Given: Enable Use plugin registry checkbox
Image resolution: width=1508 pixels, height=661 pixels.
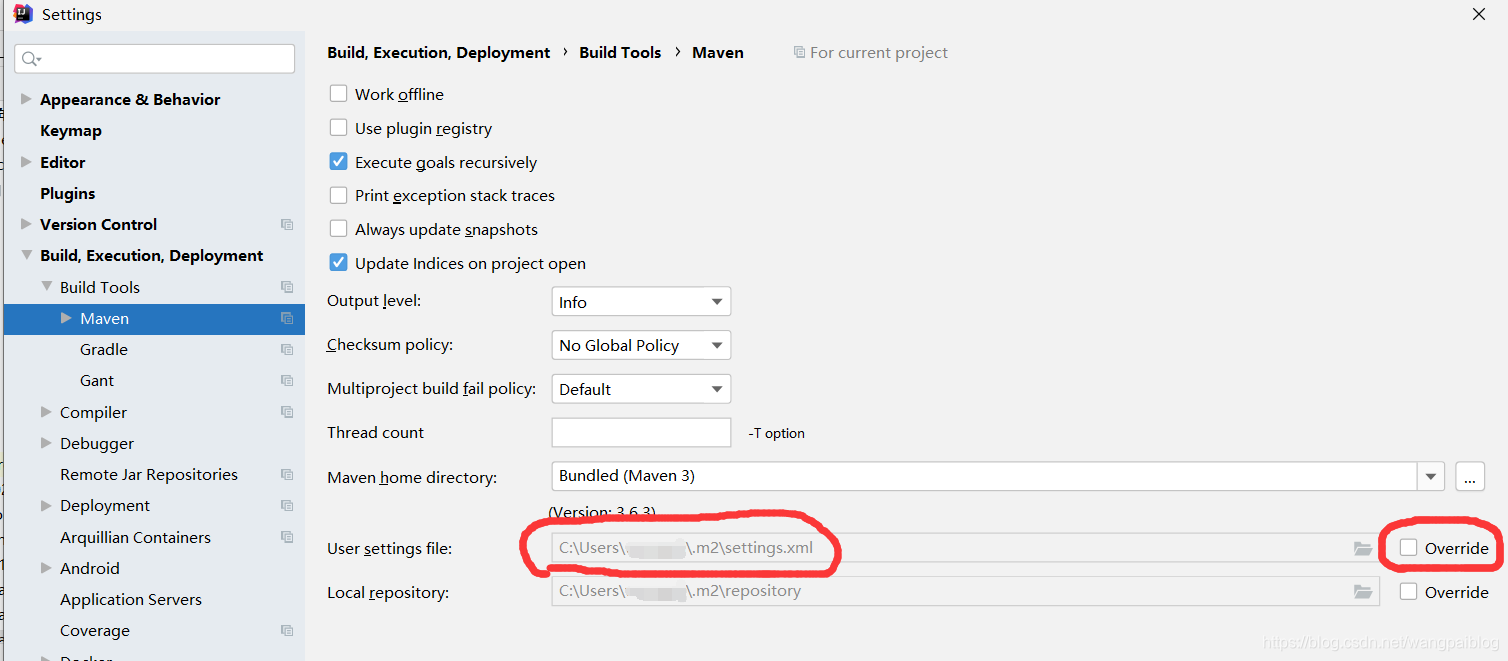Looking at the screenshot, I should [339, 128].
